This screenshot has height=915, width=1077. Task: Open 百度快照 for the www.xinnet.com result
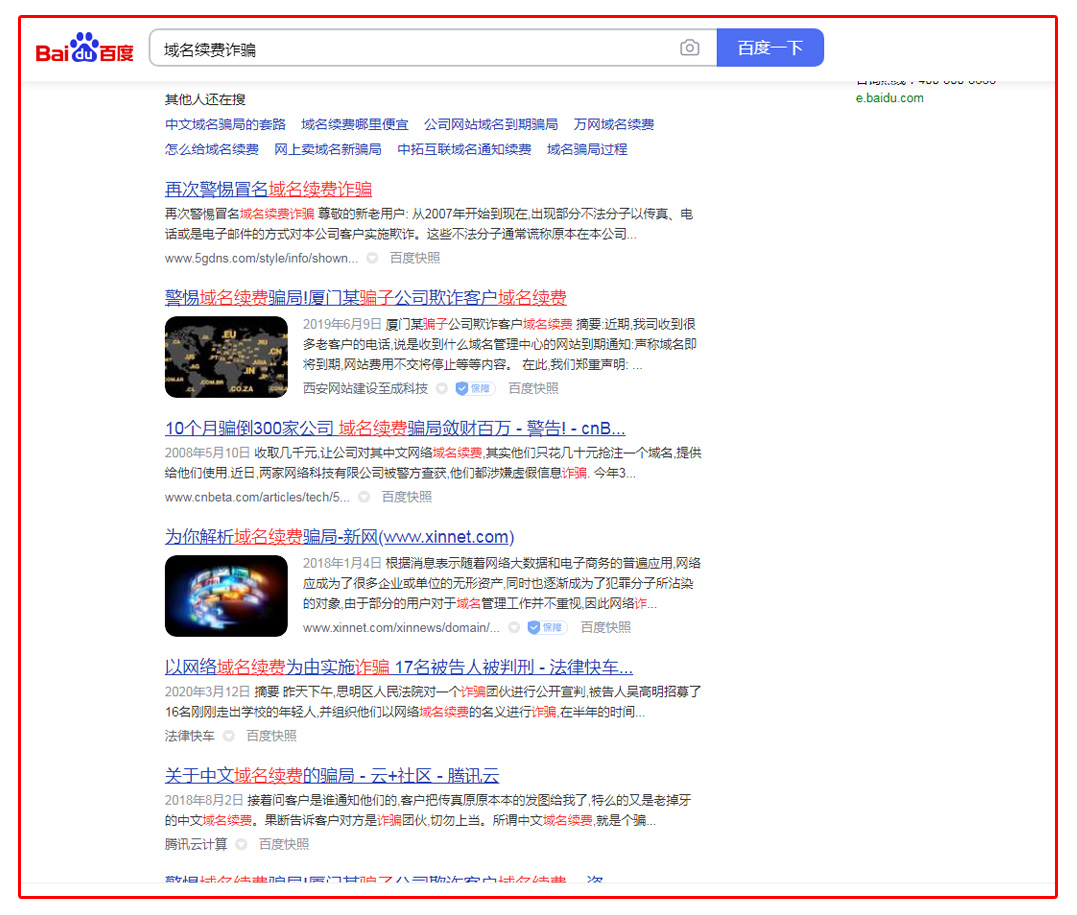pyautogui.click(x=605, y=627)
